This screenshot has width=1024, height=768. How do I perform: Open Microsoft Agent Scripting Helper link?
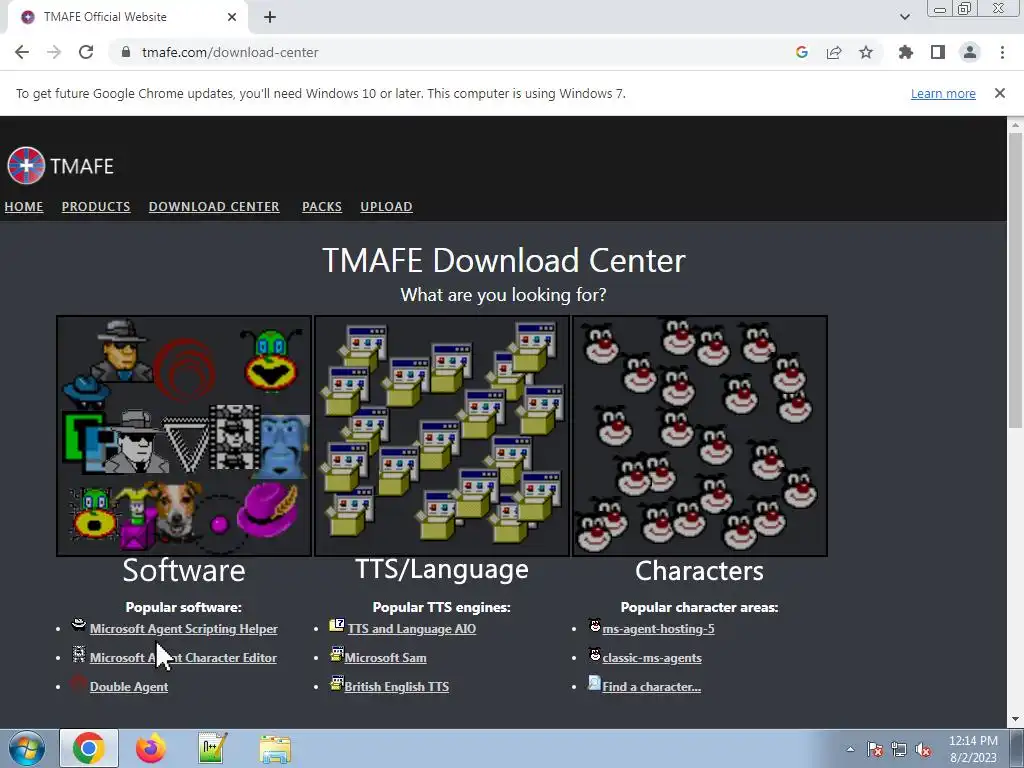point(184,629)
